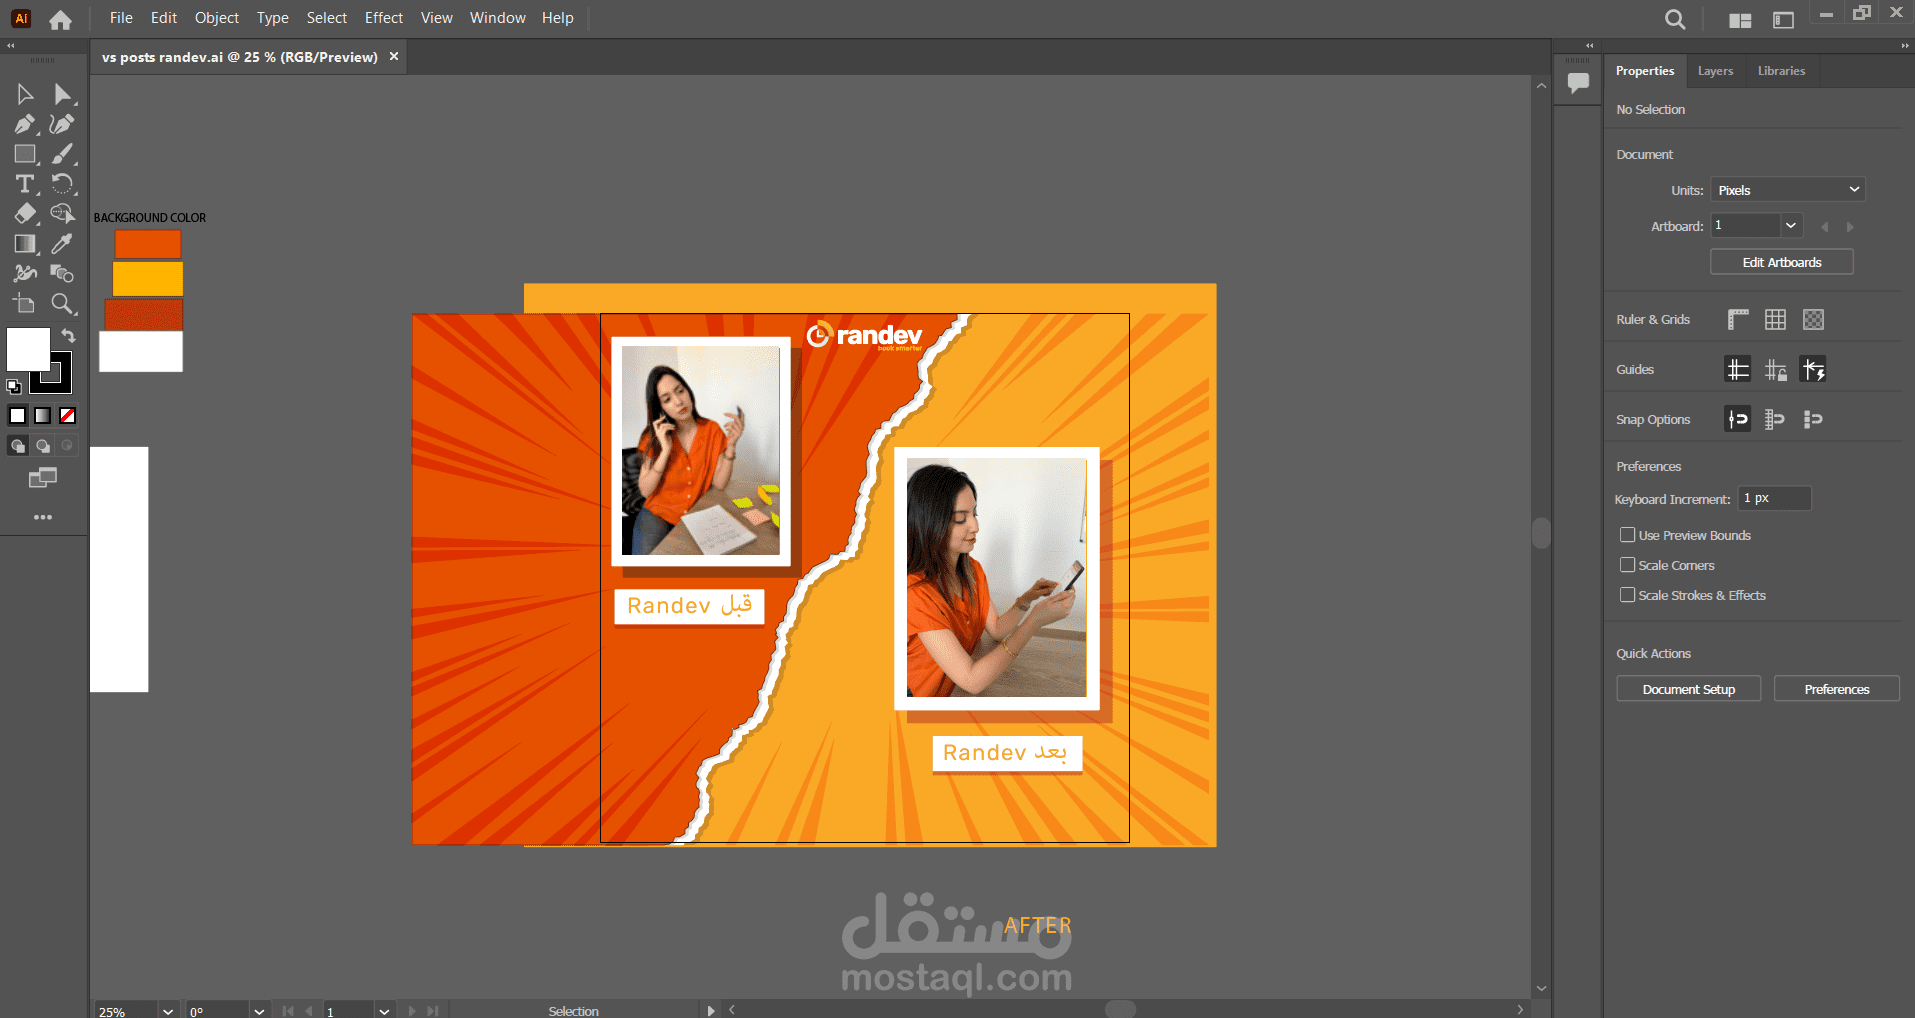Enable Scale Strokes & Effects checkbox
This screenshot has height=1018, width=1915.
(1628, 595)
